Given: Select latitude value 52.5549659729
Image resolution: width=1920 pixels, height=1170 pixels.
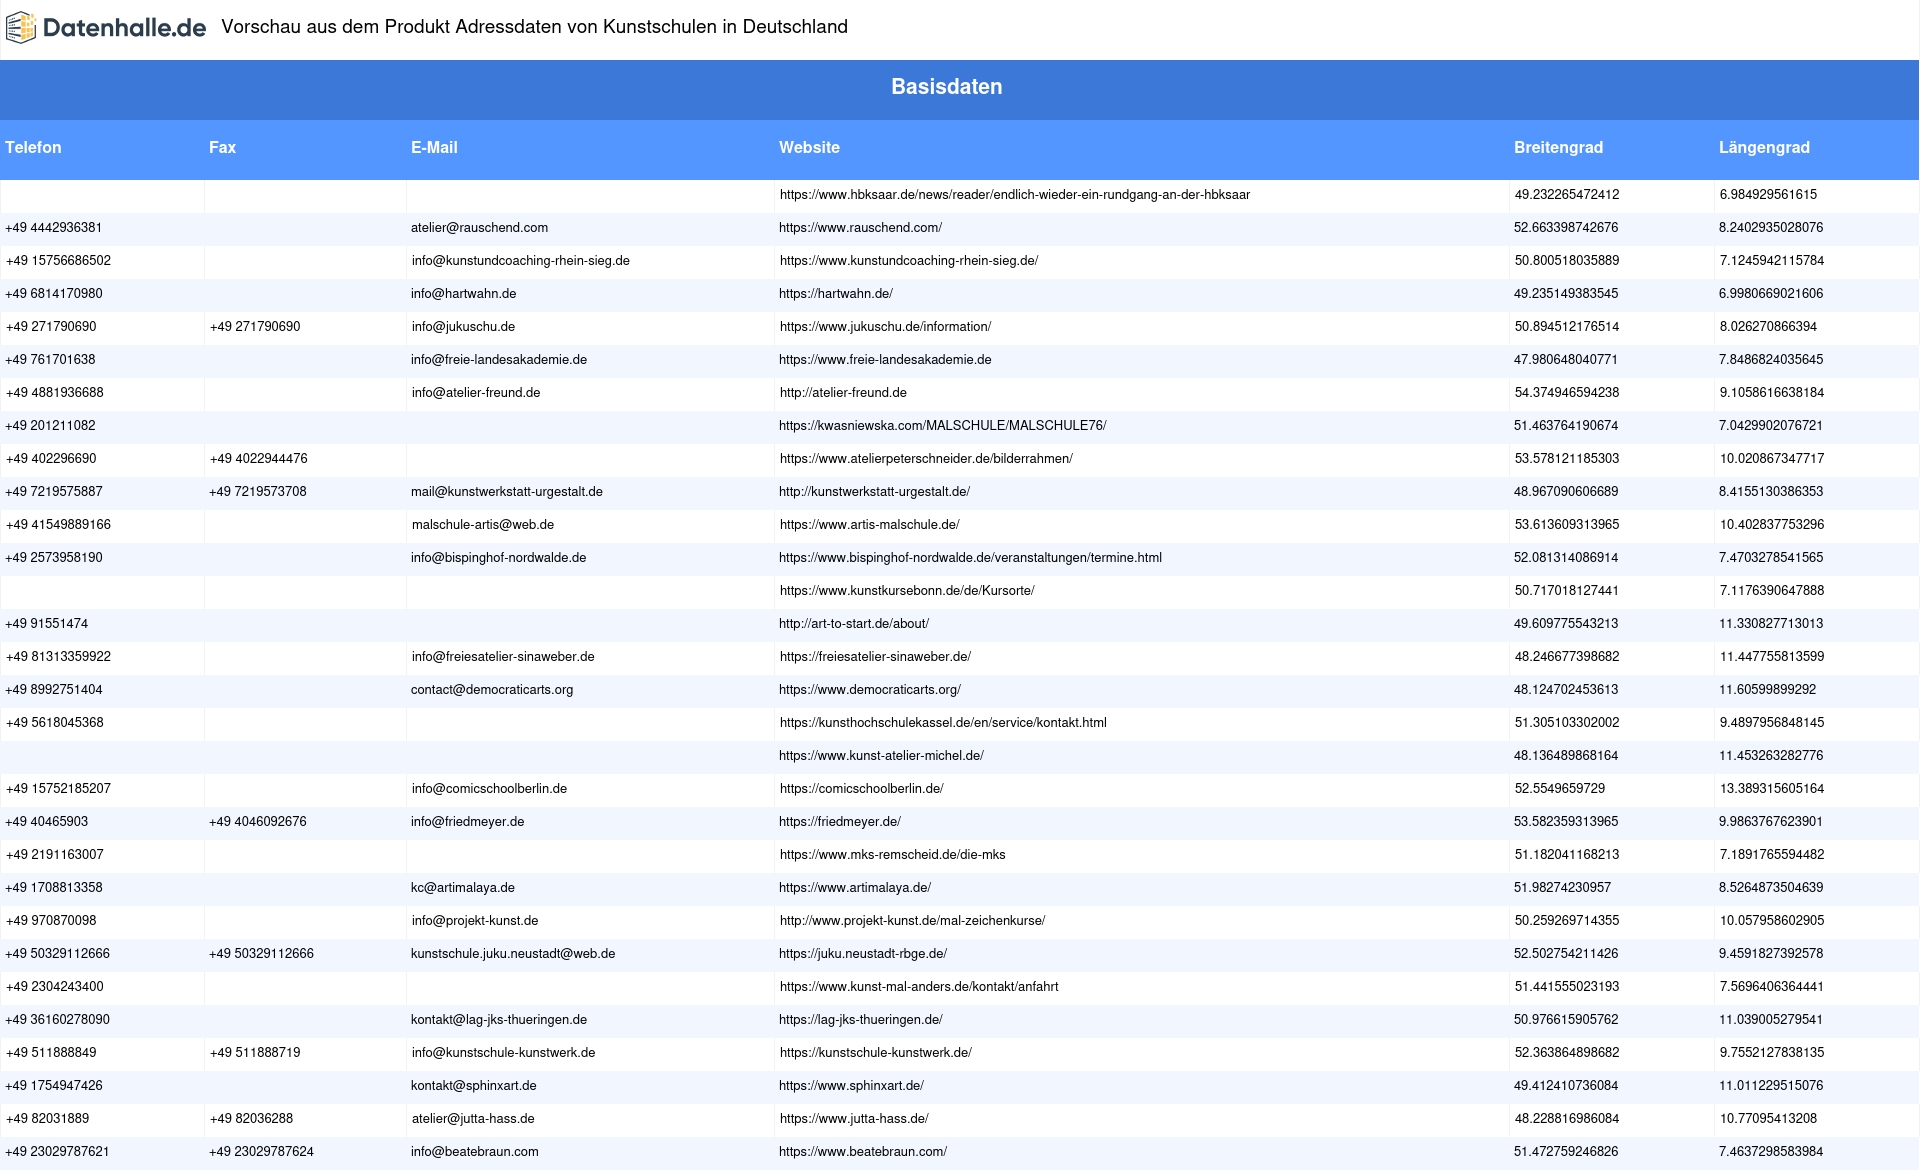Looking at the screenshot, I should [1560, 789].
